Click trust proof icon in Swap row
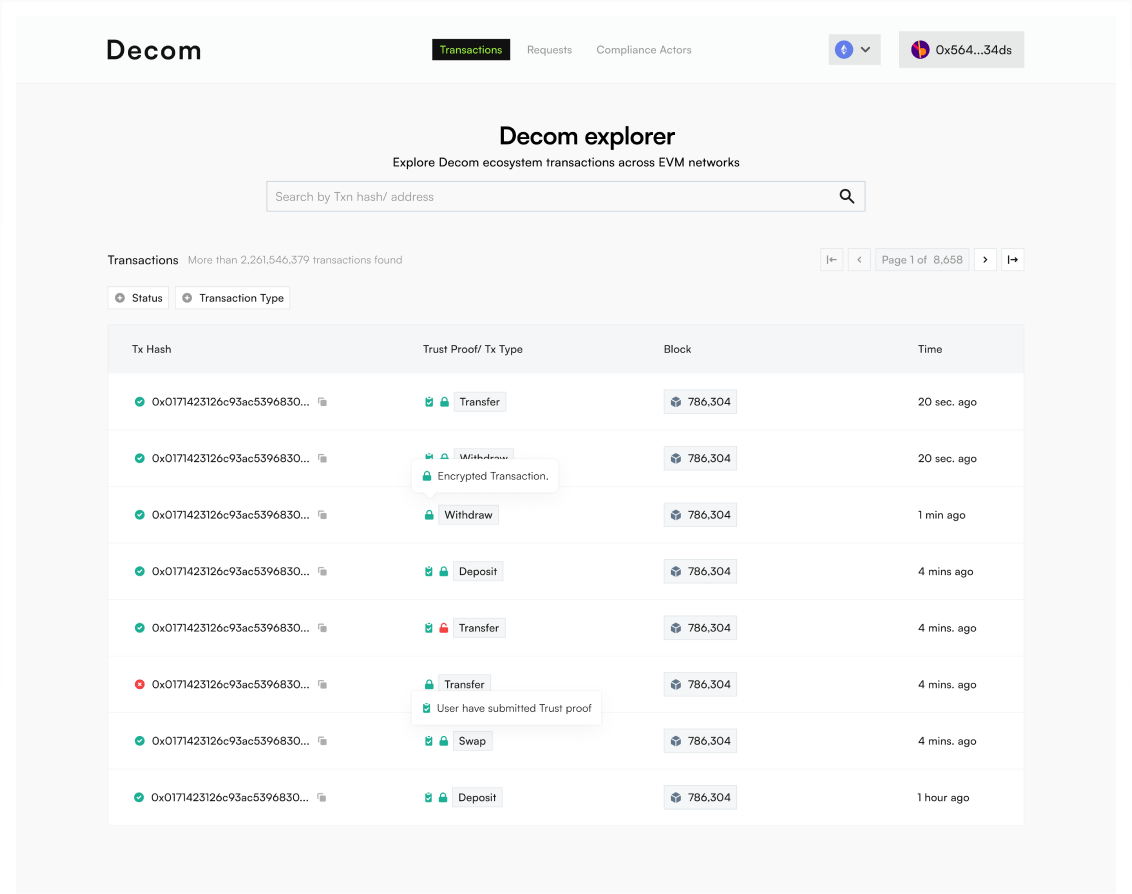Viewport: 1132px width, 894px height. coord(429,741)
